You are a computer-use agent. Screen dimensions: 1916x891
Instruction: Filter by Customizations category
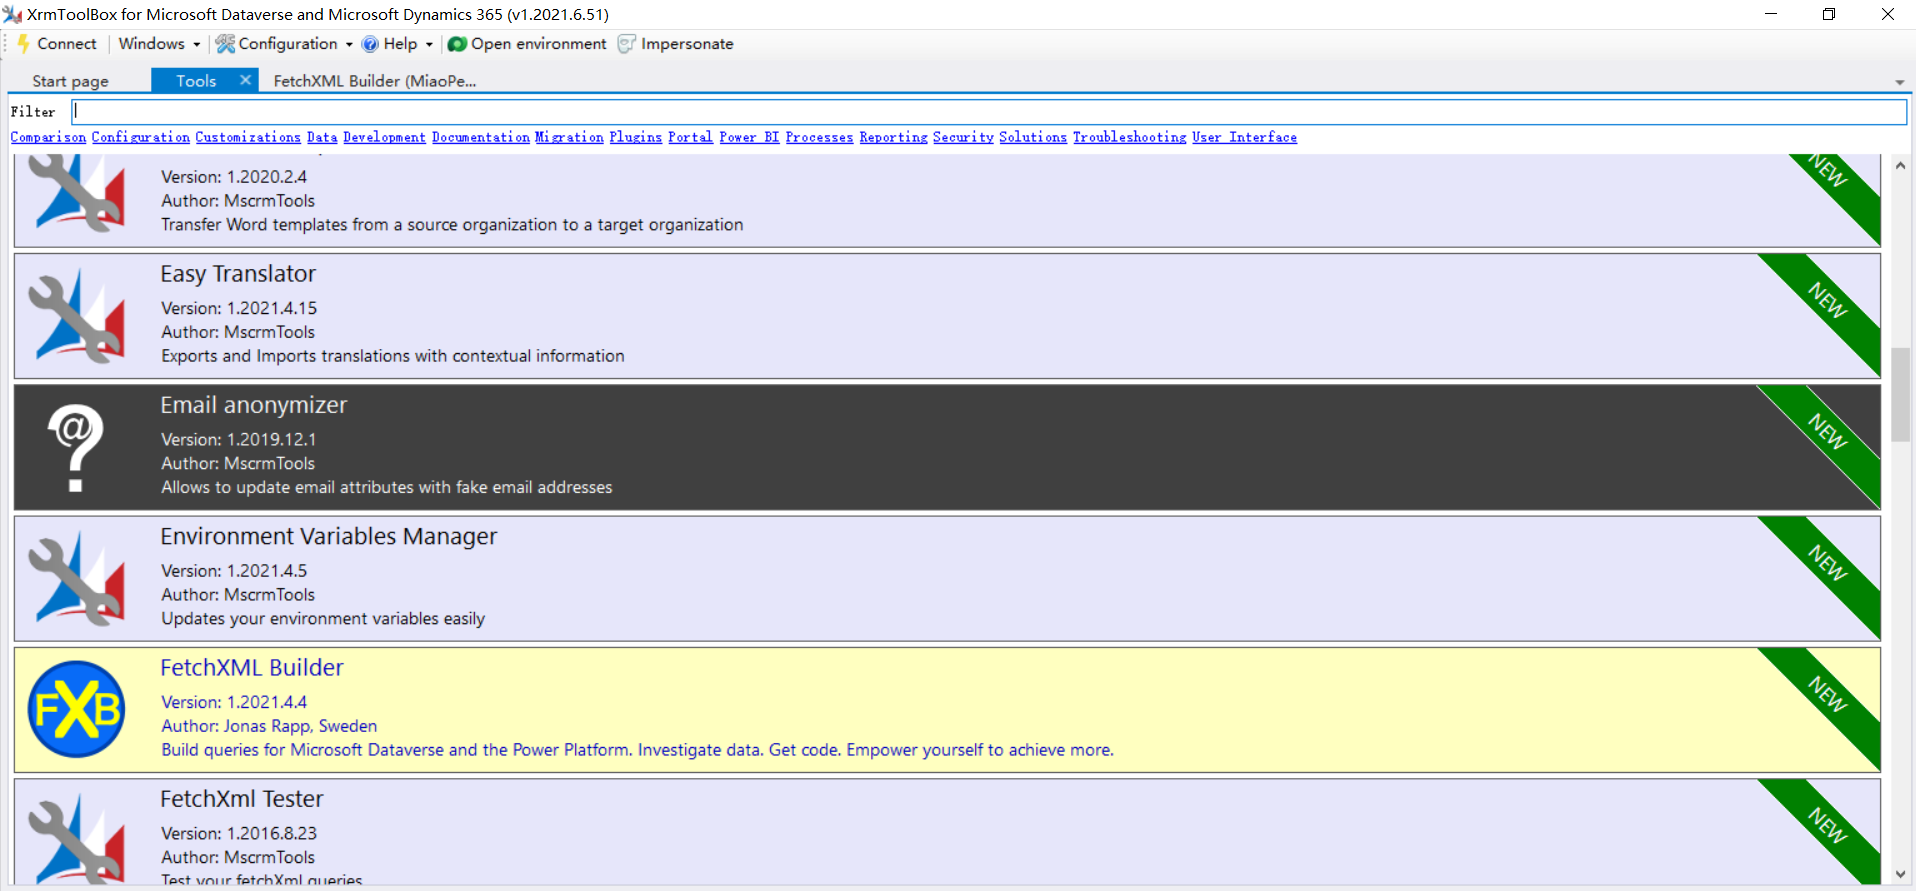click(248, 137)
